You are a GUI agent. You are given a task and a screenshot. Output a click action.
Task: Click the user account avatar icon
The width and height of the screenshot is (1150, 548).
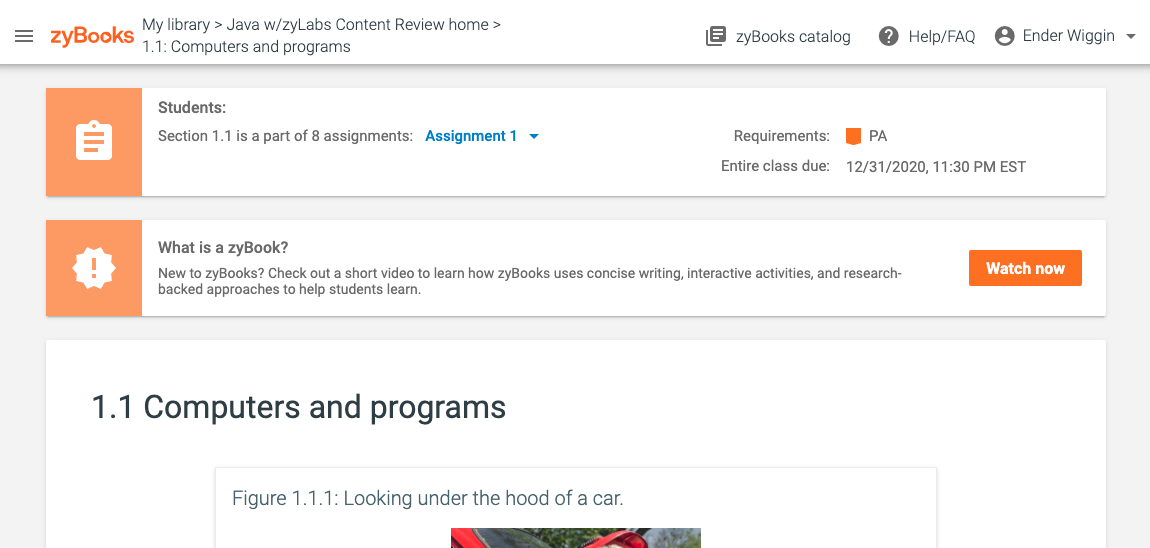(1005, 36)
